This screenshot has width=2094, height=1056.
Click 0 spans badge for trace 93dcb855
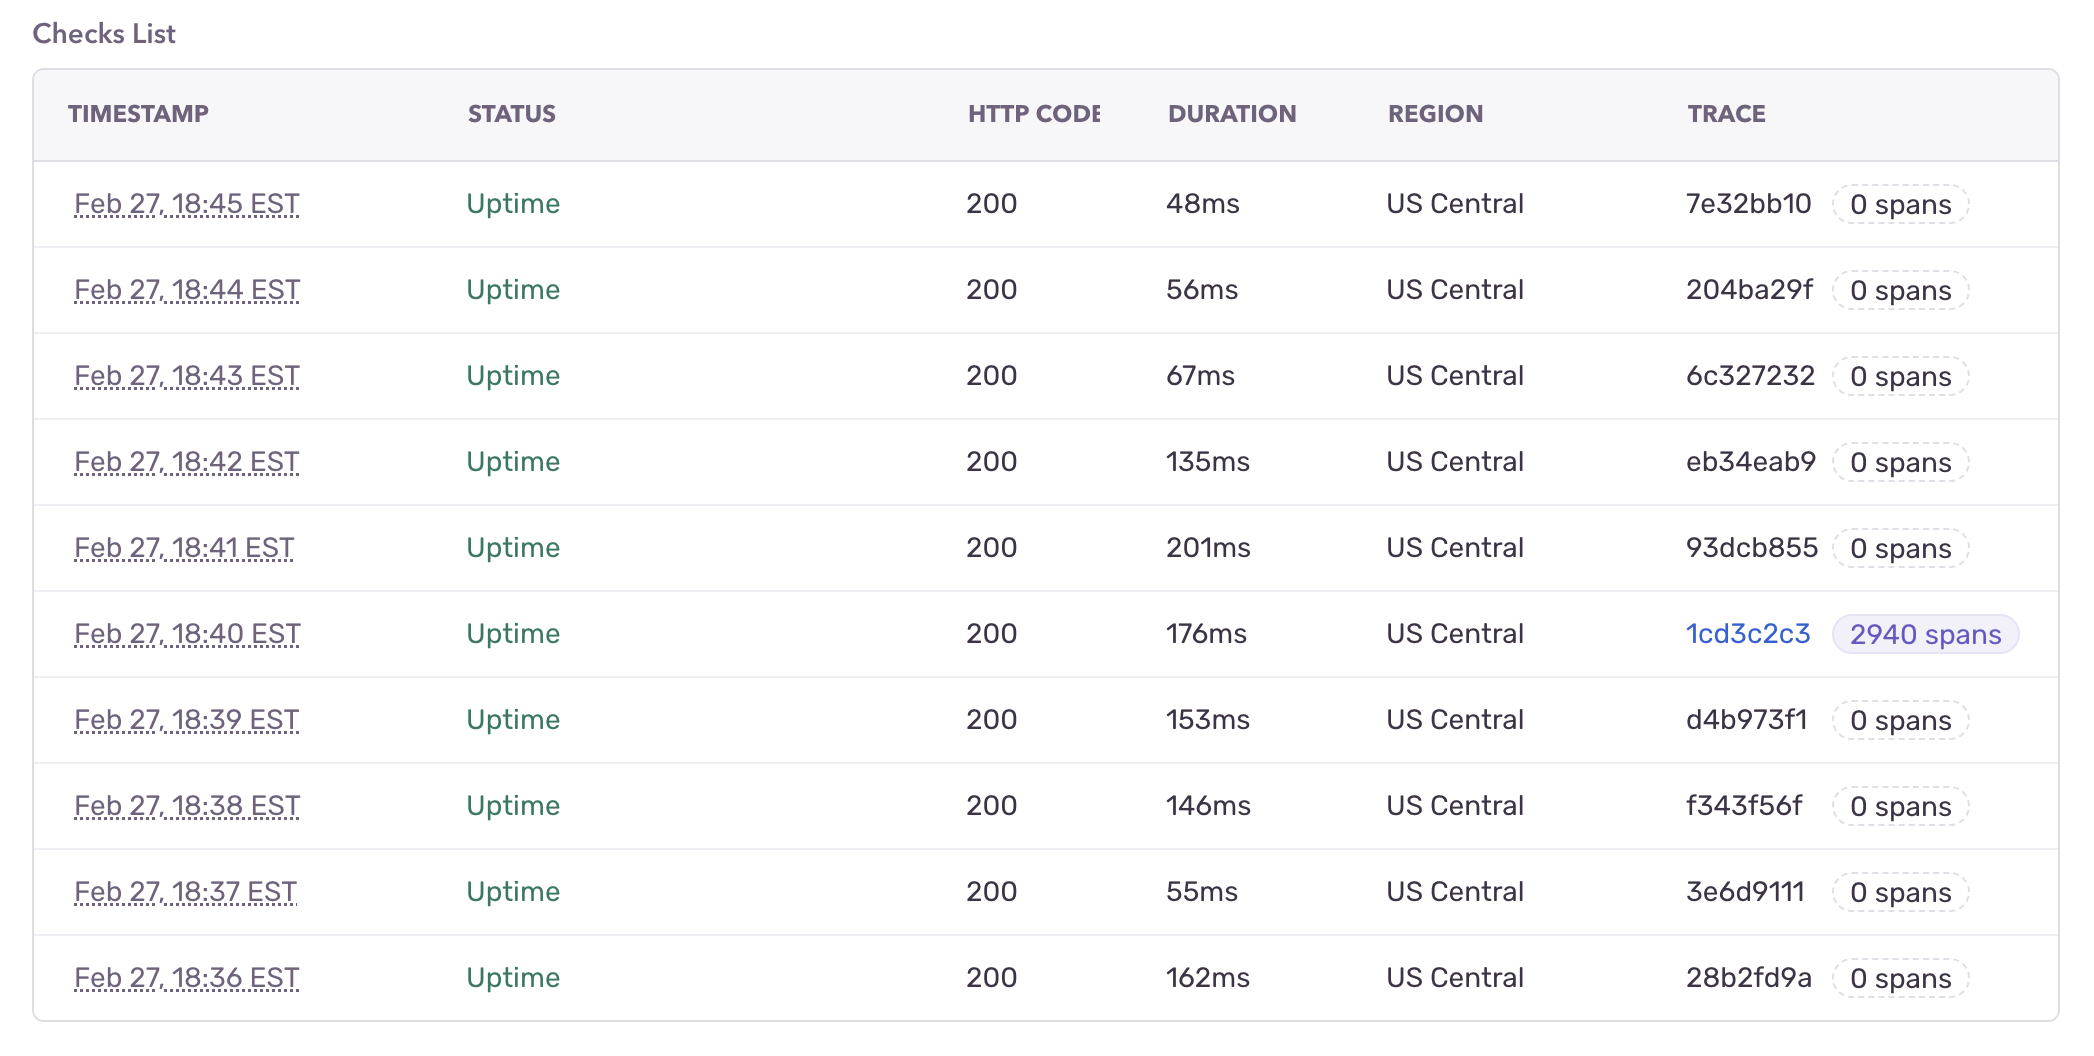(x=1900, y=548)
